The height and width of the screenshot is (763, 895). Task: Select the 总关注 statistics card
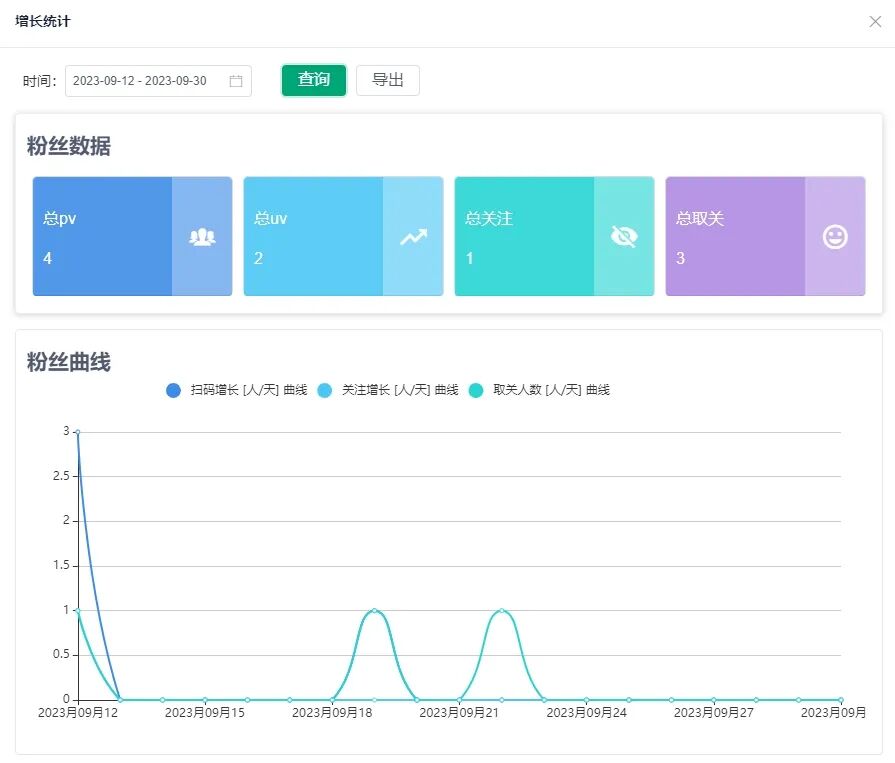[525, 237]
